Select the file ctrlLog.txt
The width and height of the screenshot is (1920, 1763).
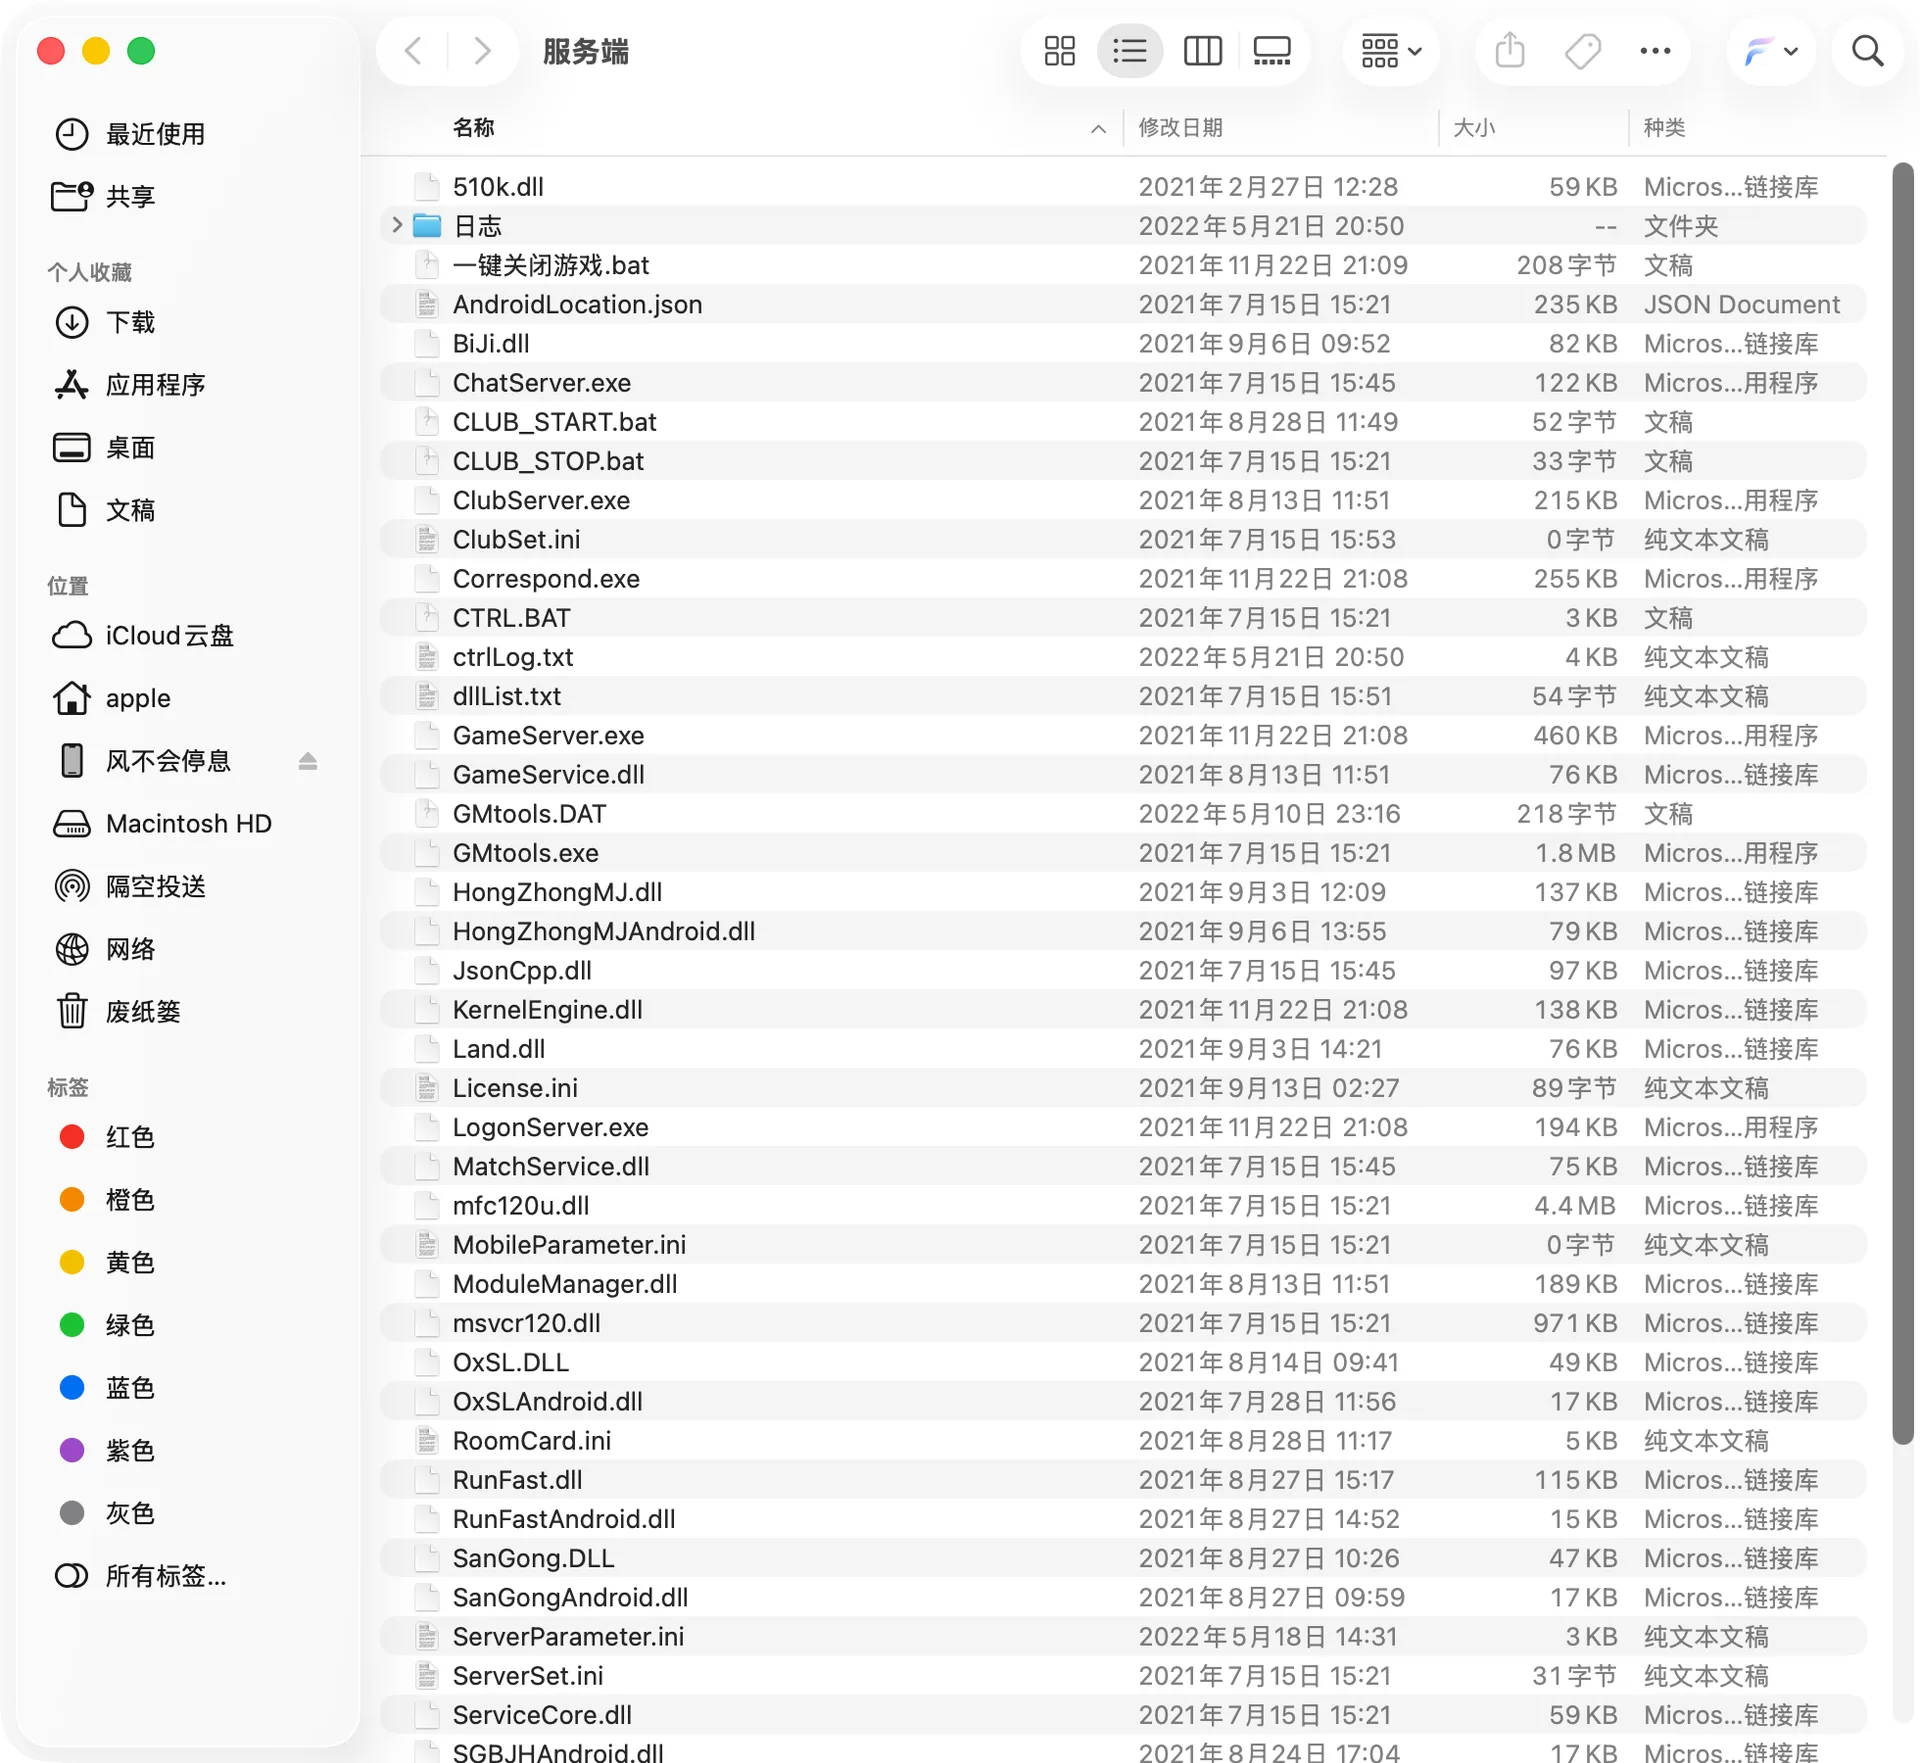(1122, 657)
